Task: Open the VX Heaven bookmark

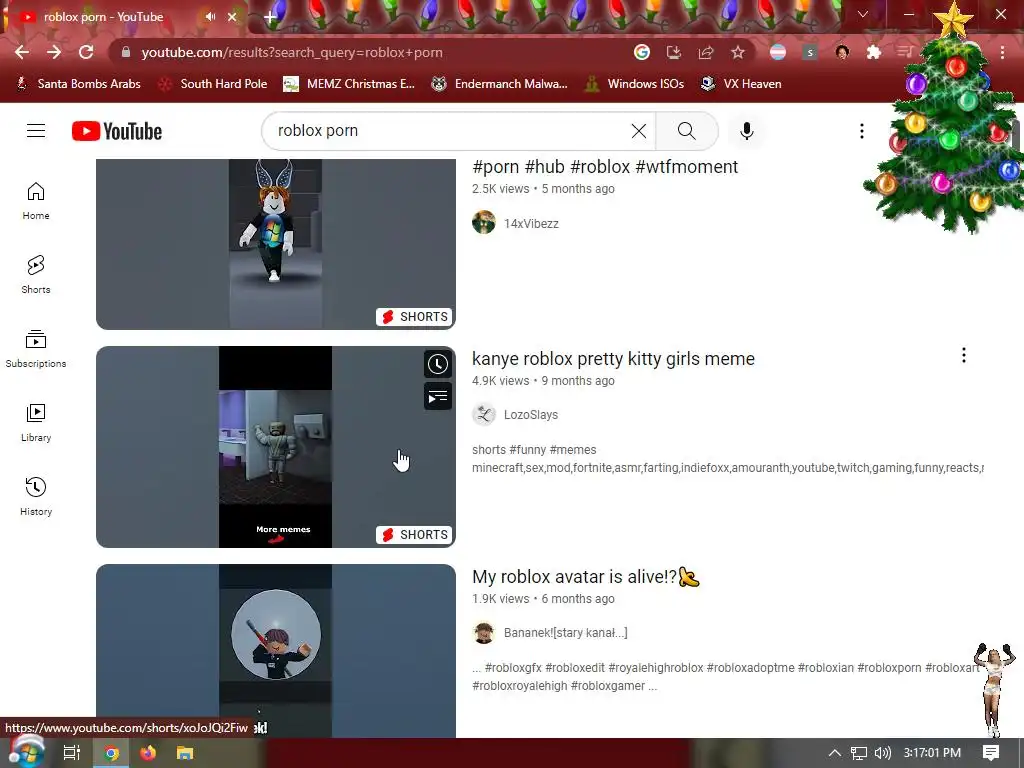Action: pyautogui.click(x=741, y=84)
